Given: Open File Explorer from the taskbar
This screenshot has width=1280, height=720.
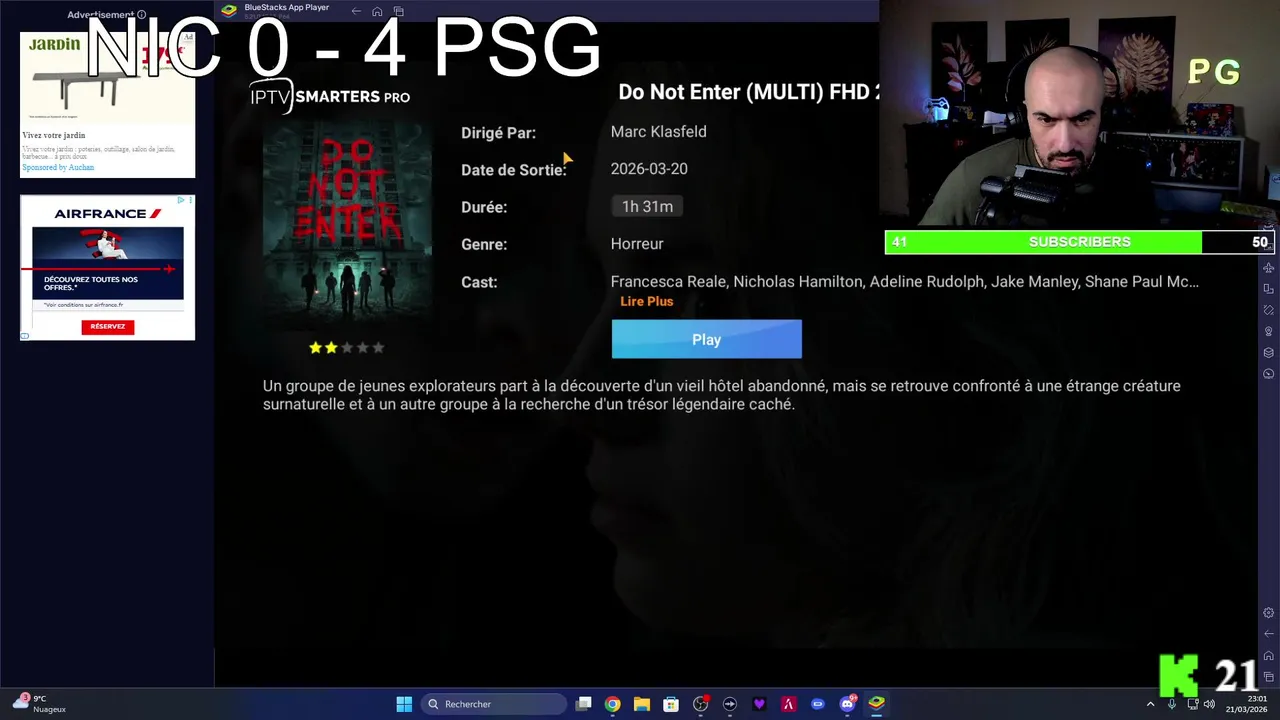Looking at the screenshot, I should (642, 704).
